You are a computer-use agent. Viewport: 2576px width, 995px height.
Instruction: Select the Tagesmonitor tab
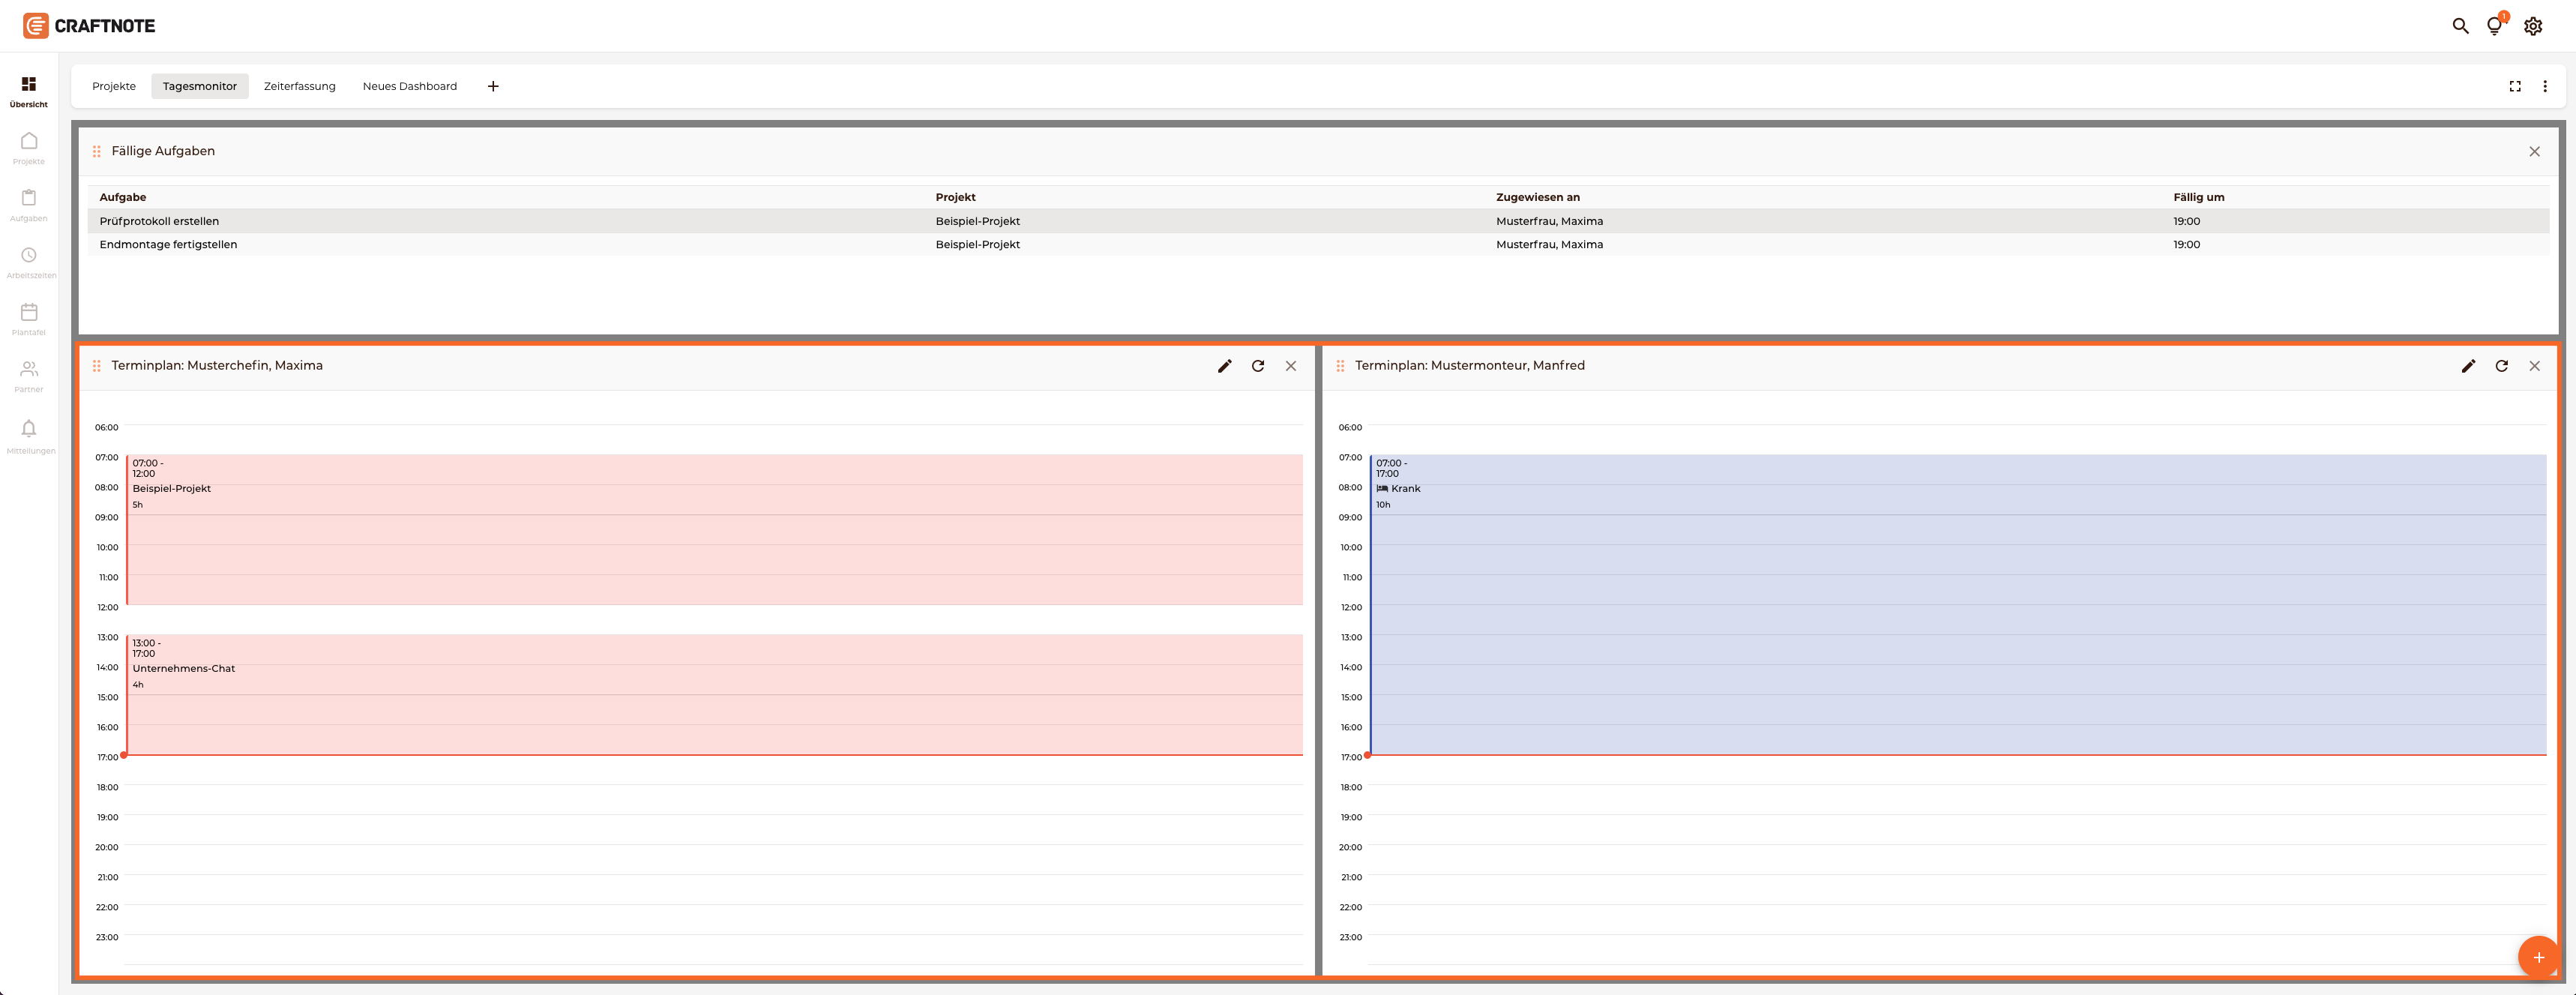coord(200,86)
